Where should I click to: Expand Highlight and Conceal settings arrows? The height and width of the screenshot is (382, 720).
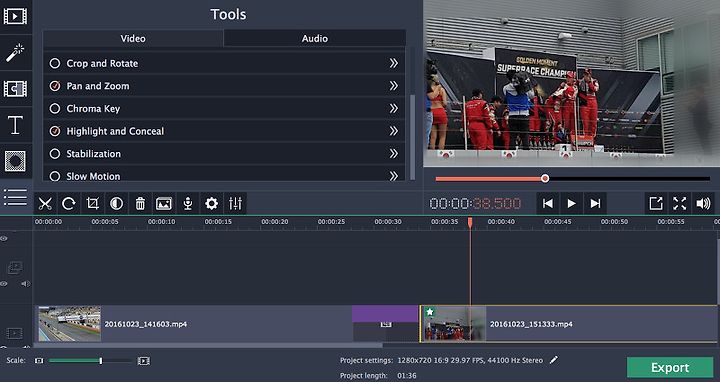coord(394,131)
